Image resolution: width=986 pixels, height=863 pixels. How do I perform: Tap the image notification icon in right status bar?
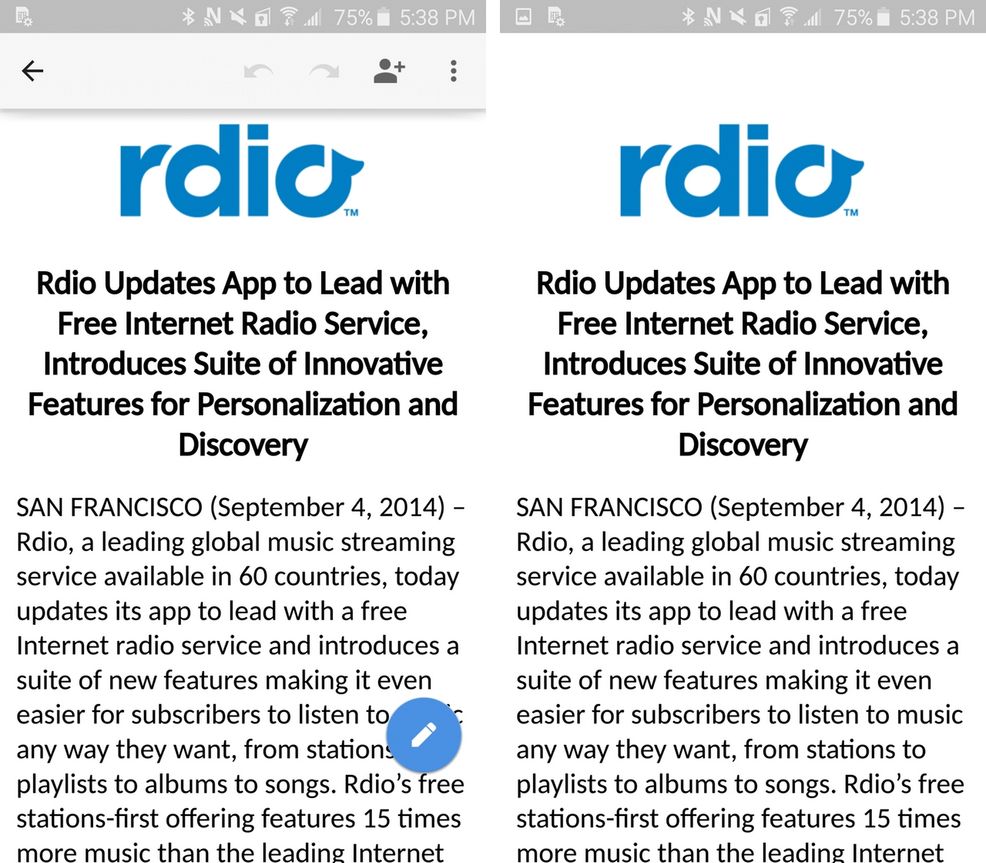(x=523, y=17)
